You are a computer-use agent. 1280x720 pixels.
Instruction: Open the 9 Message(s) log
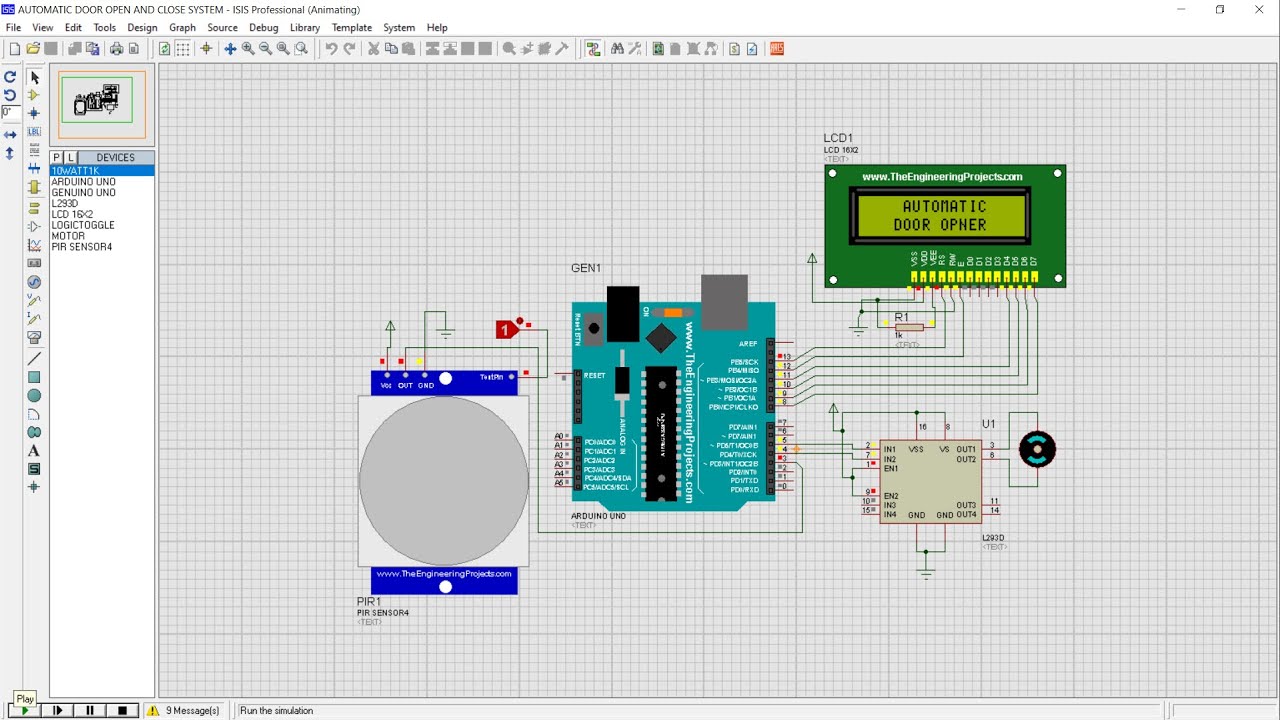point(183,711)
